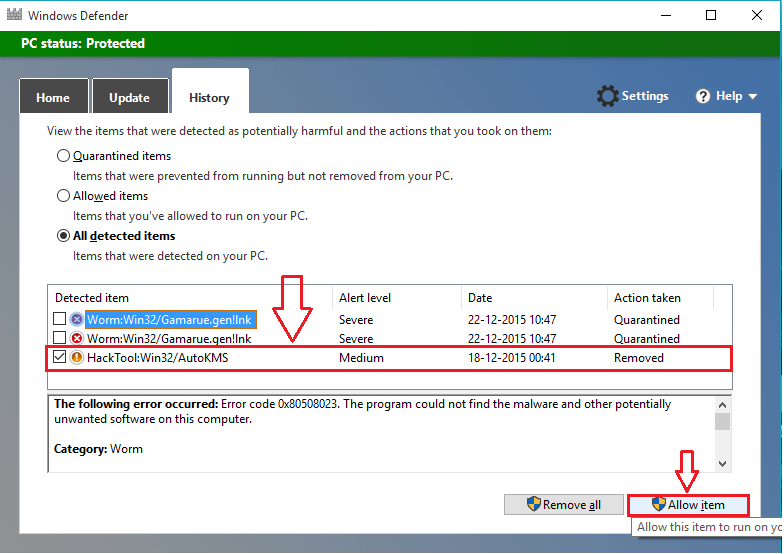Click the blue status icon of the highlighted Worm row
The width and height of the screenshot is (784, 554).
point(76,319)
